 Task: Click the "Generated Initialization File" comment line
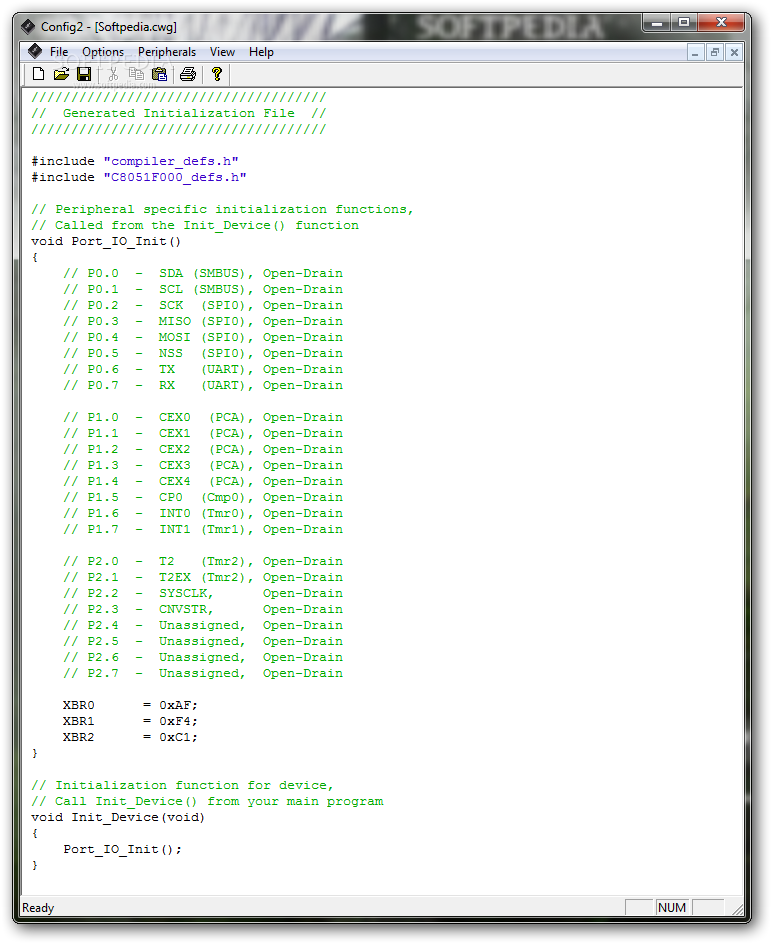click(x=179, y=113)
